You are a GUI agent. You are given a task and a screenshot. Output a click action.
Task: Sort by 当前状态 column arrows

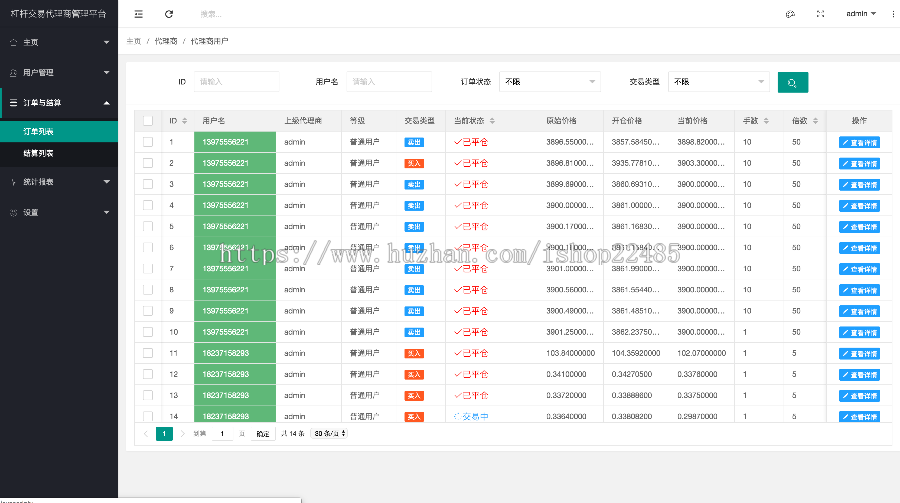(x=492, y=121)
